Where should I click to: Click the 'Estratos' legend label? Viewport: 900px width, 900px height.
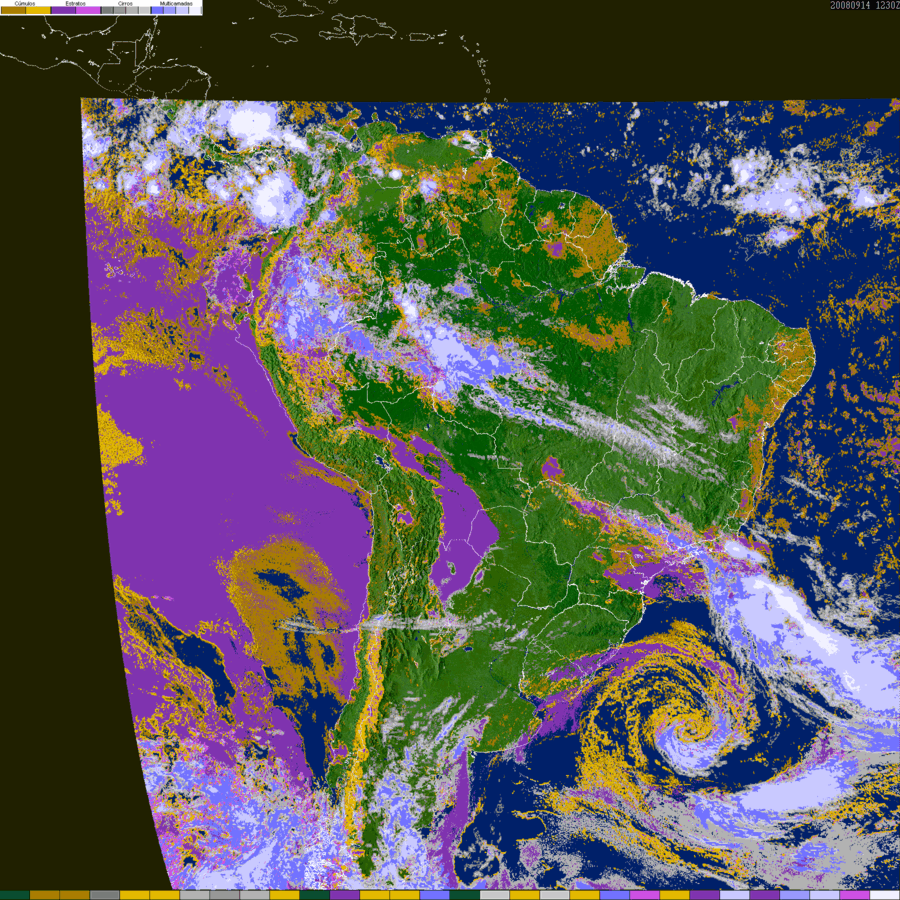[76, 3]
